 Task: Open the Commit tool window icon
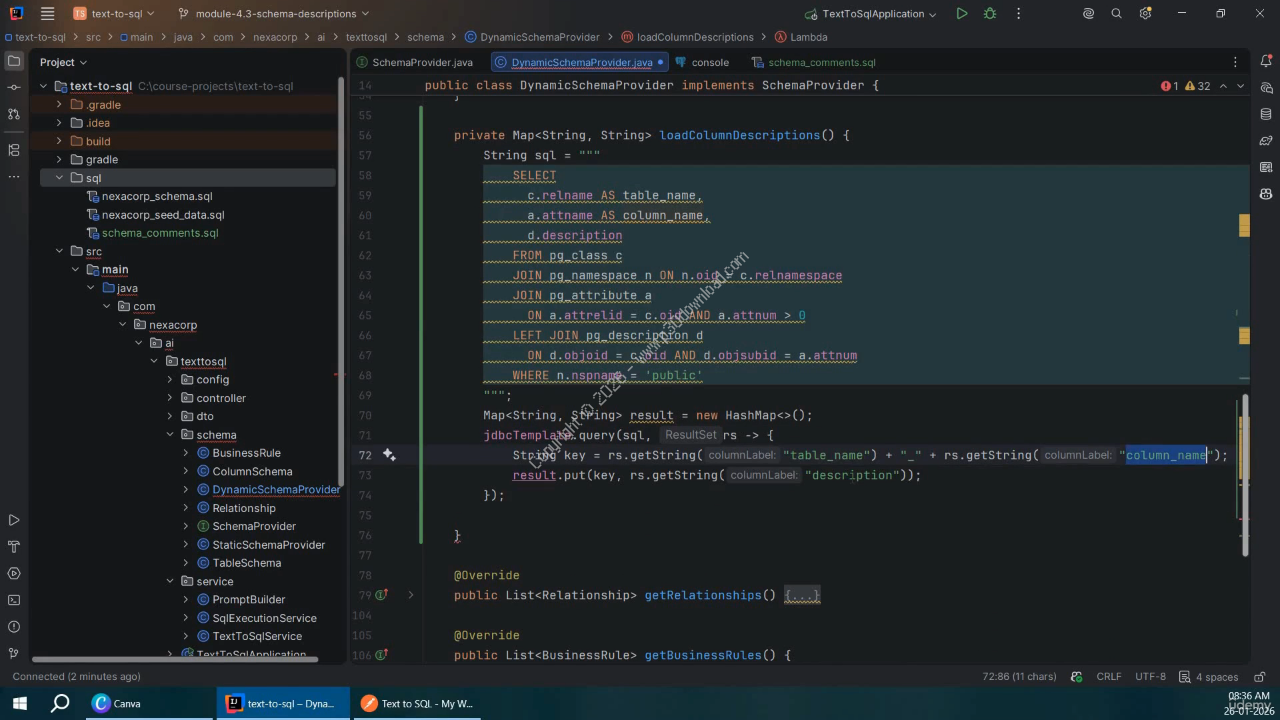click(x=14, y=88)
